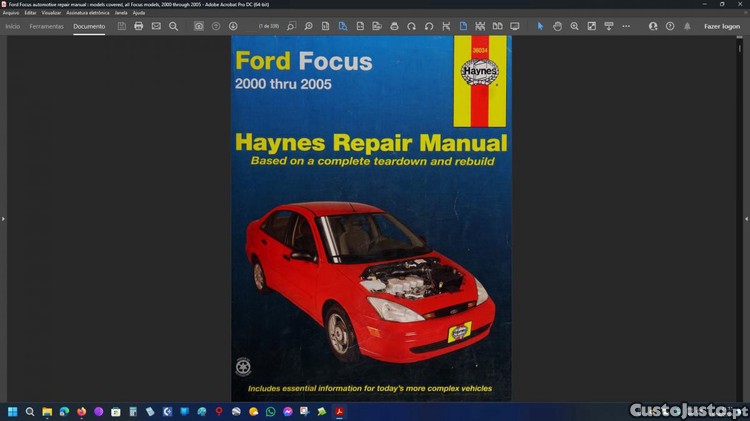Click the marquee zoom-in magnifier
Viewport: 750px width, 421px height.
point(574,26)
